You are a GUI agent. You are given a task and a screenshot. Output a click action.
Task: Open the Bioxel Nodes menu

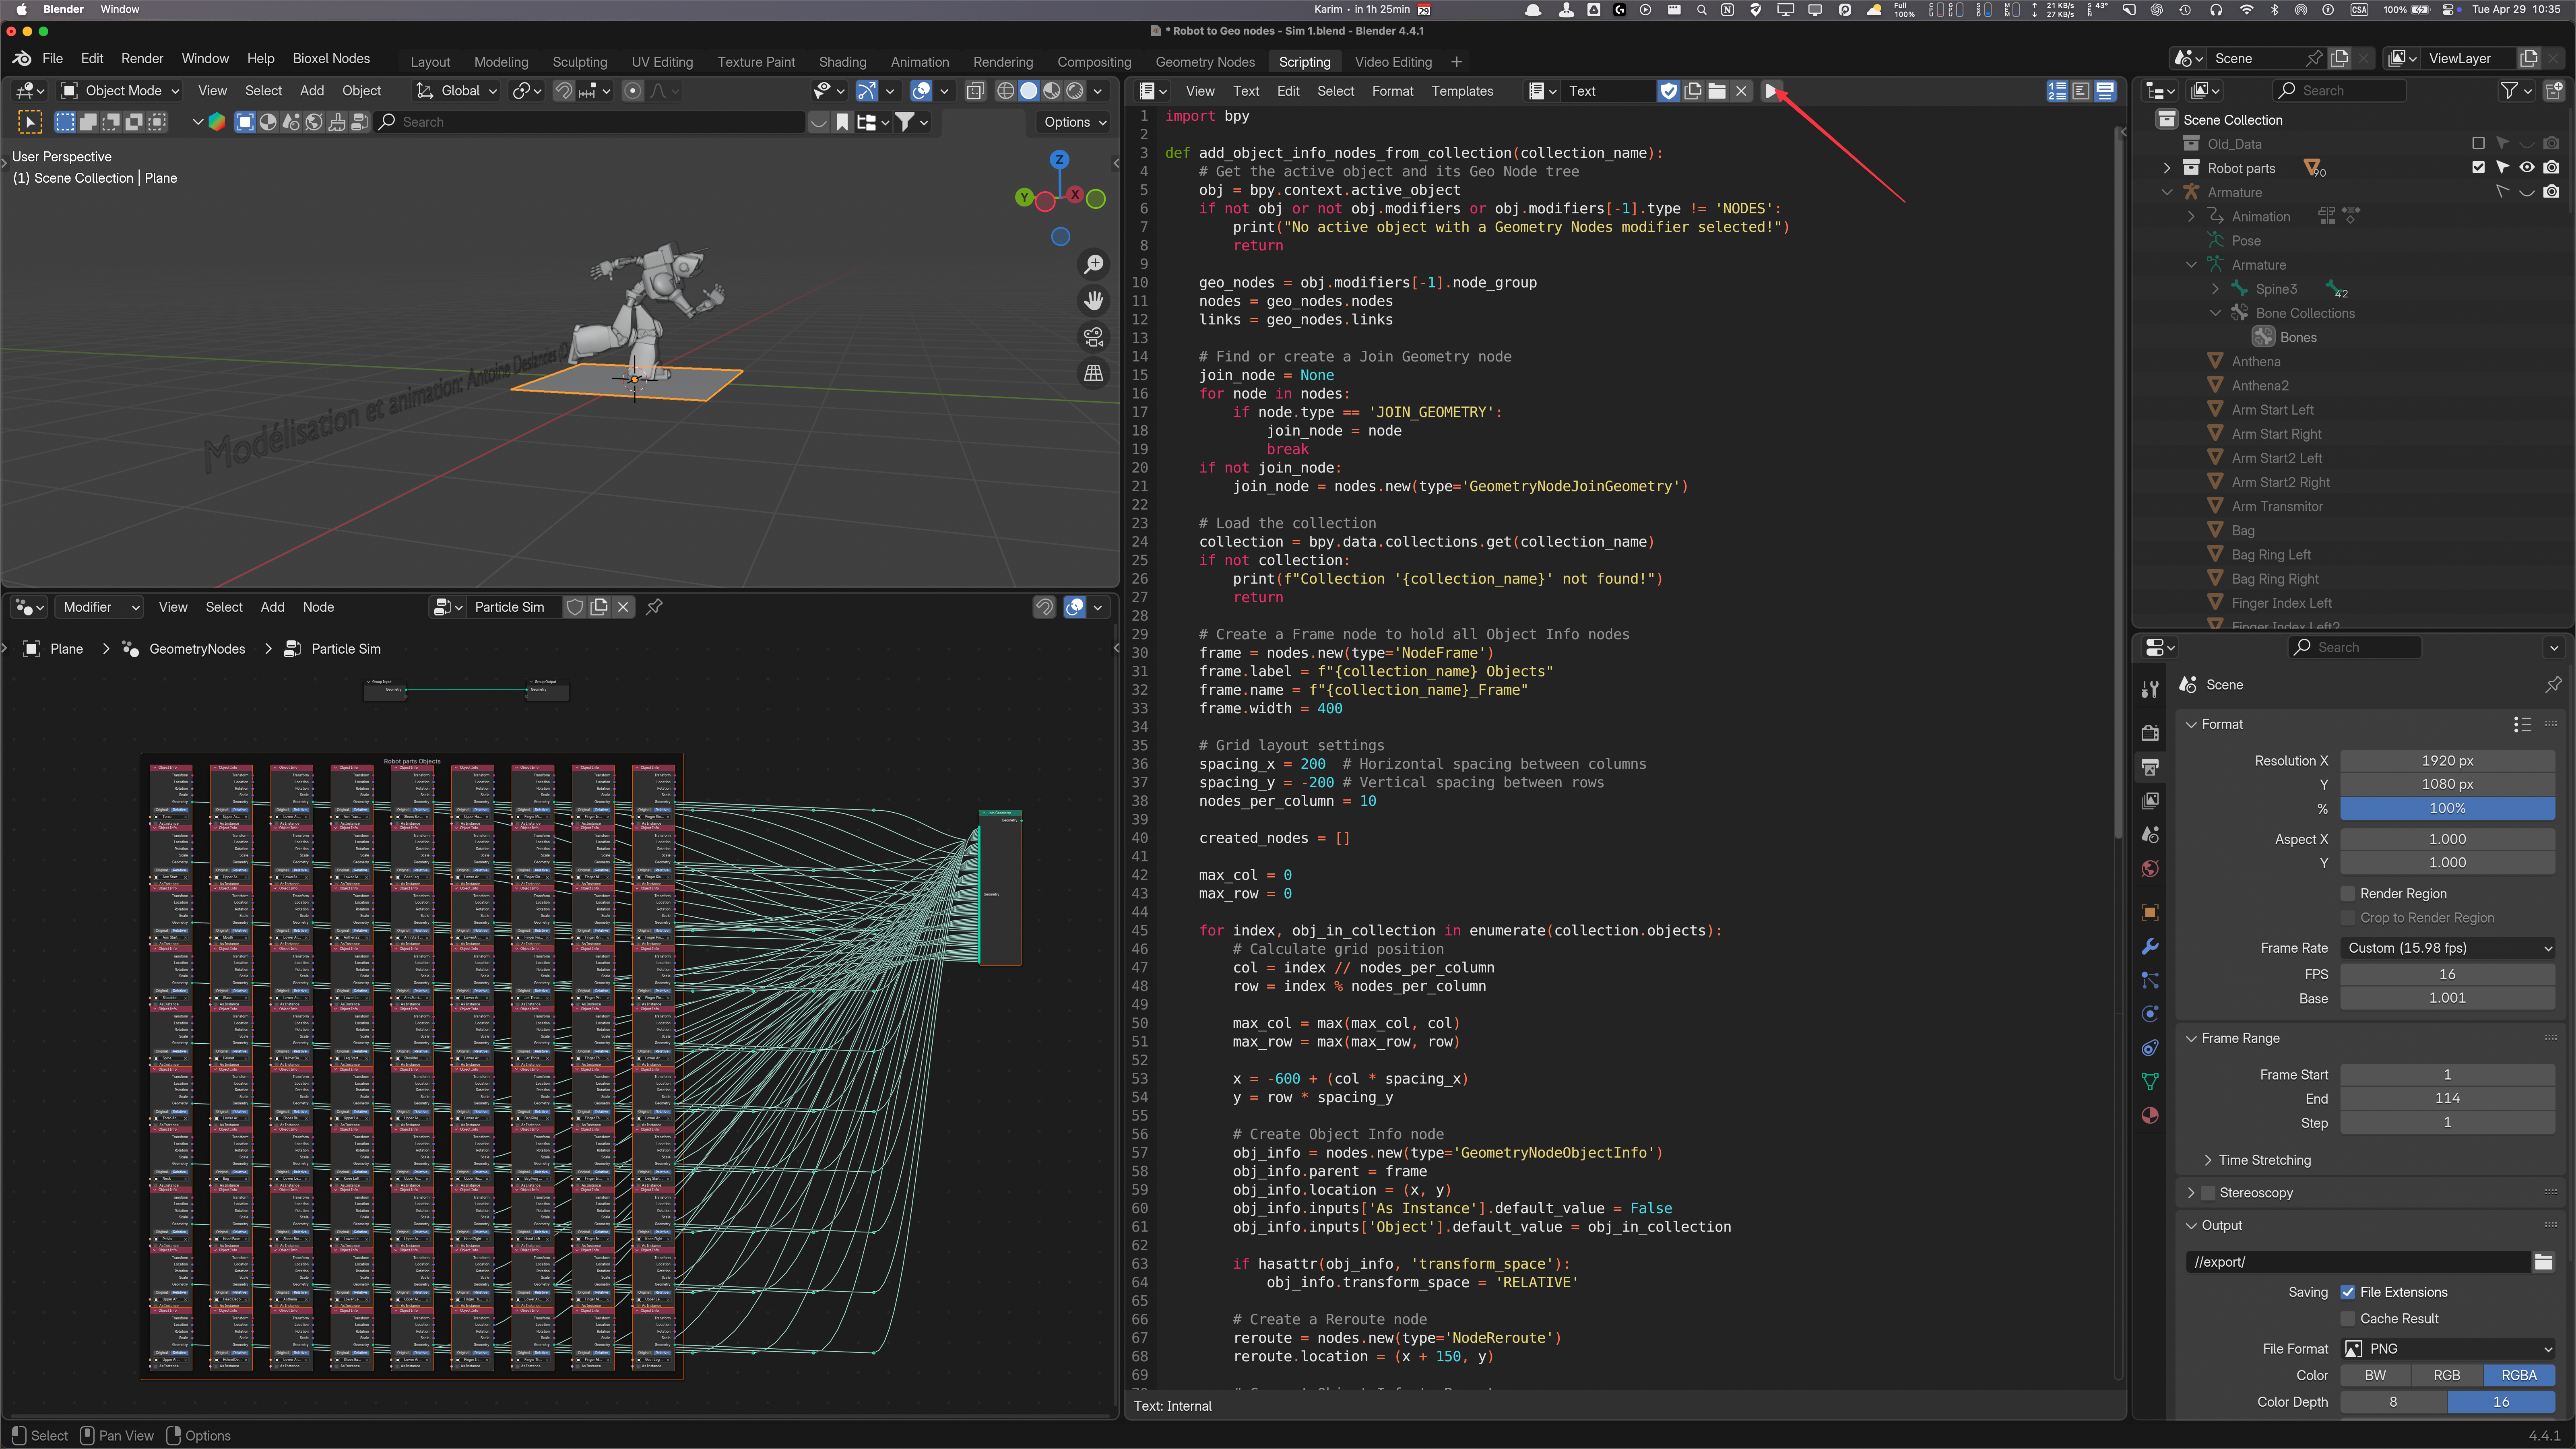(331, 59)
